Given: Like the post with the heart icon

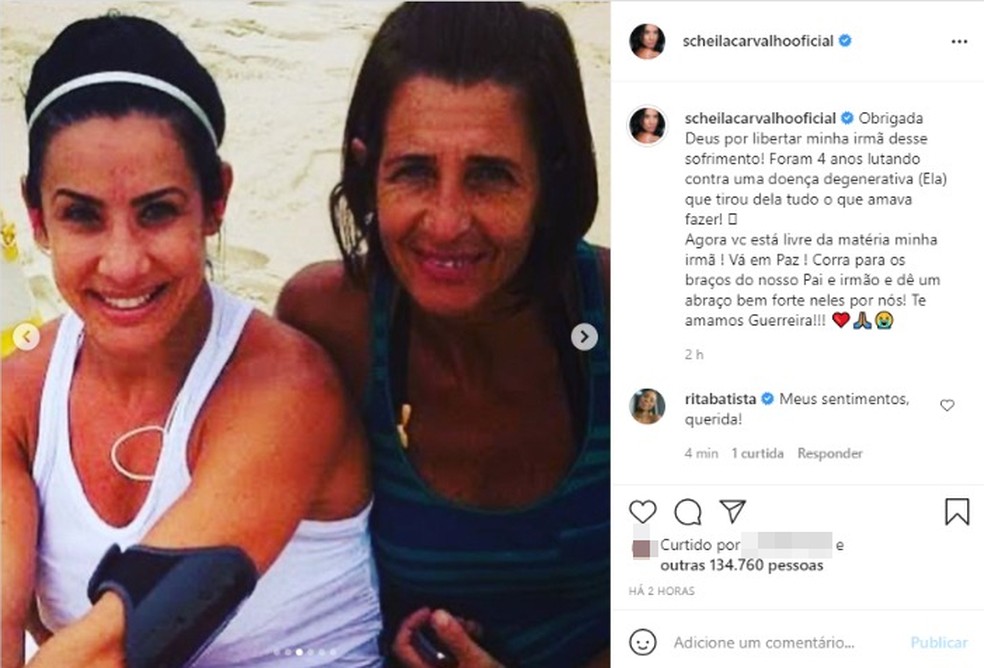Looking at the screenshot, I should coord(643,512).
